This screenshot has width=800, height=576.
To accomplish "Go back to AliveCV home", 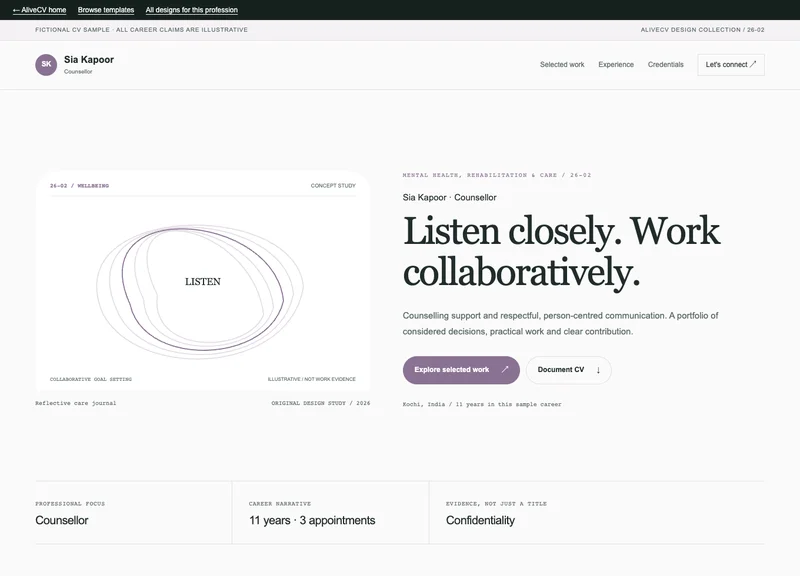I will (39, 10).
